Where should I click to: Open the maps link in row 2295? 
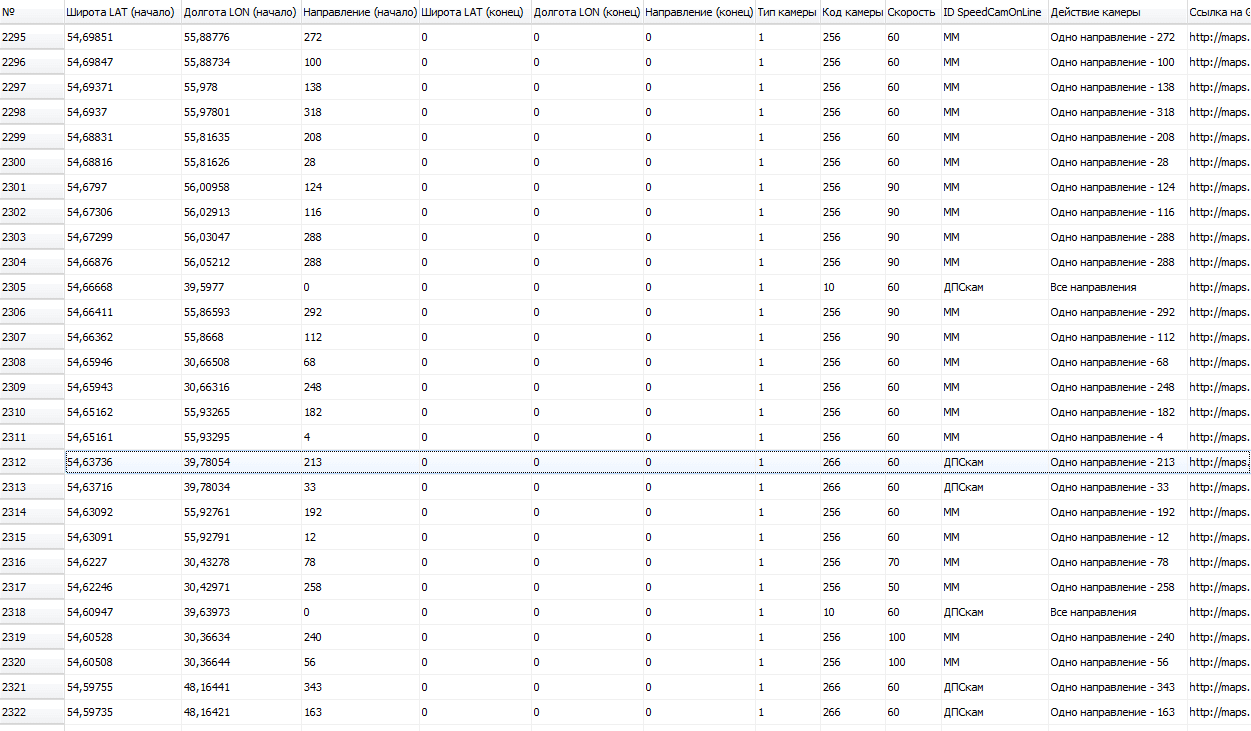1218,37
